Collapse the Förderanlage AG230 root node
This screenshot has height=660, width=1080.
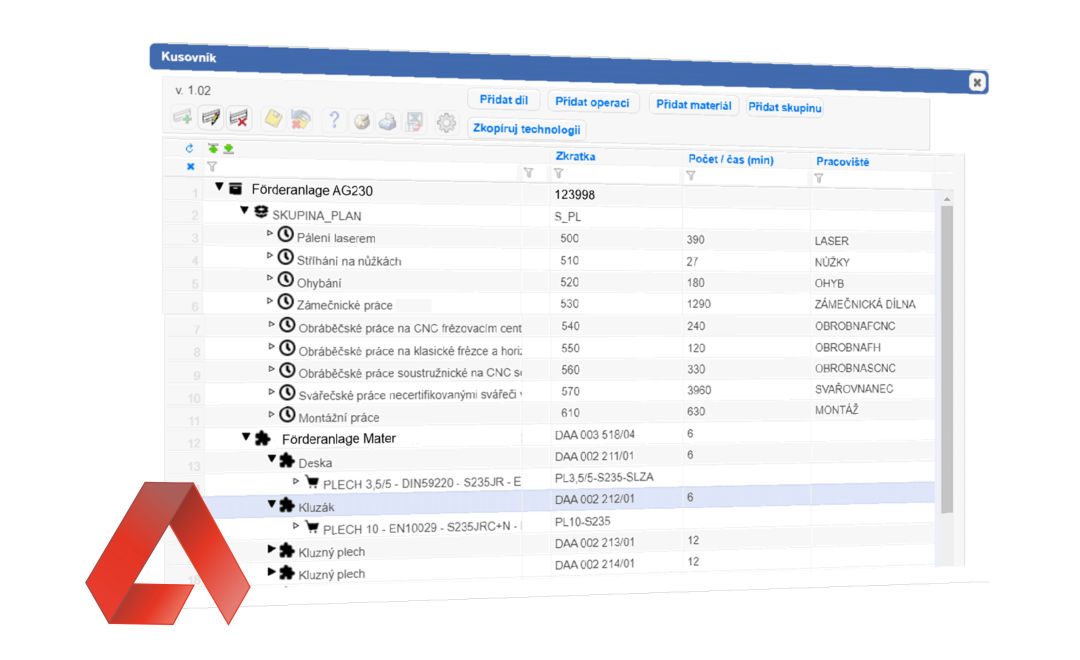click(x=219, y=187)
